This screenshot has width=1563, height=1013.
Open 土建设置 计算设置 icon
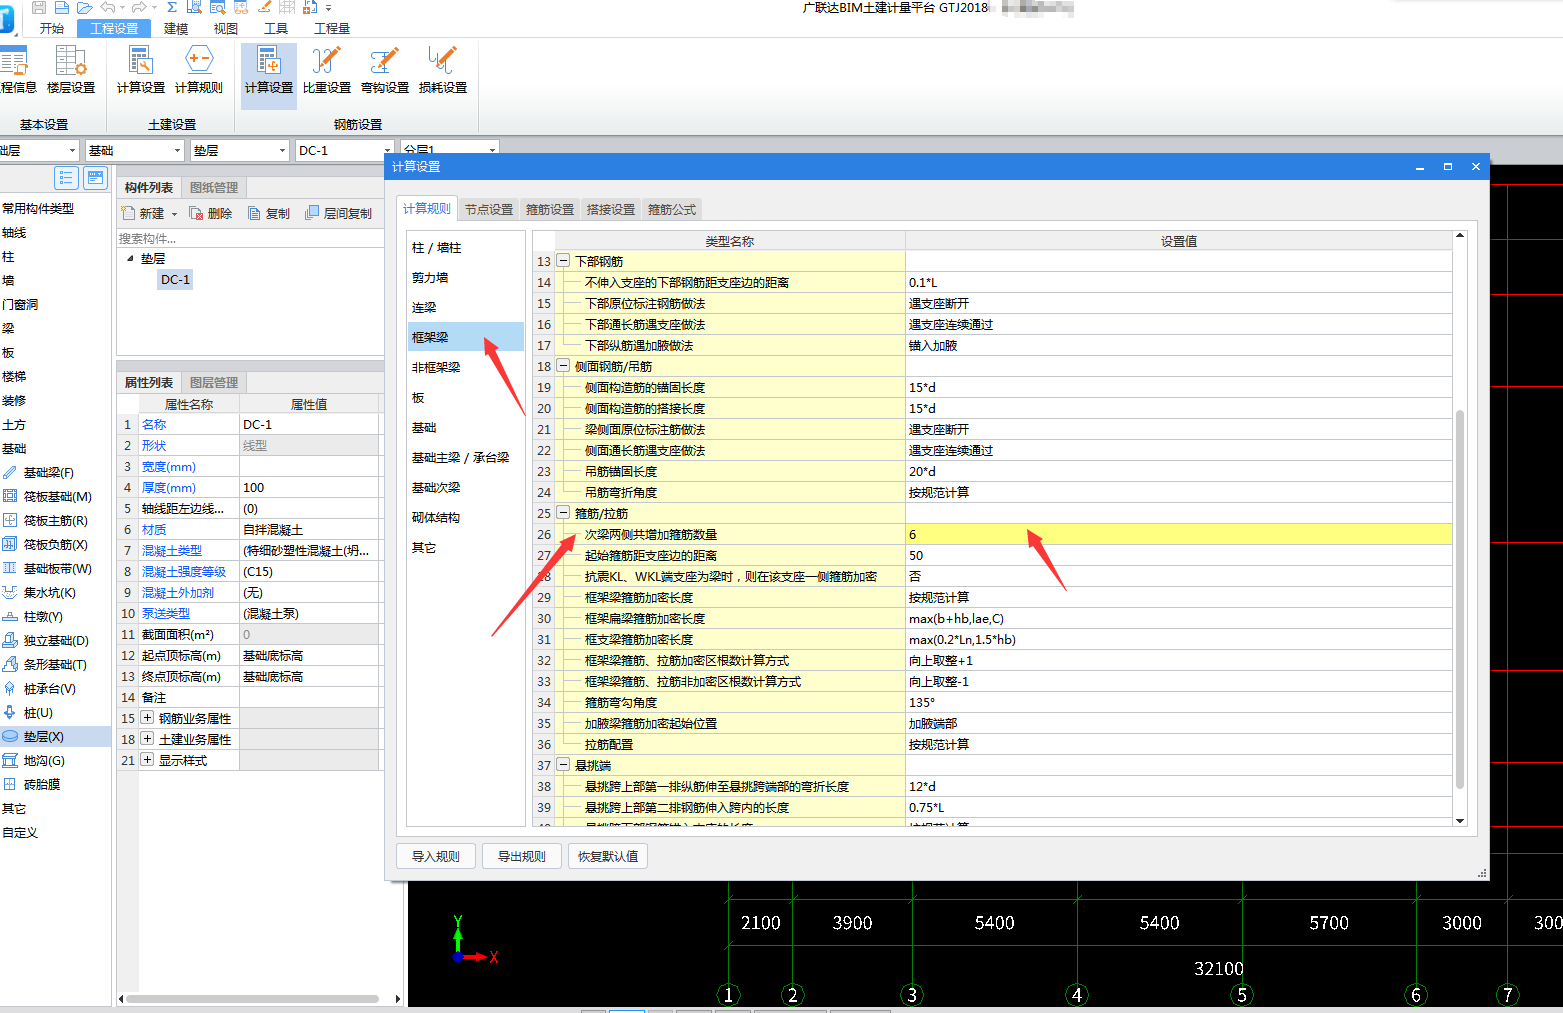coord(141,70)
